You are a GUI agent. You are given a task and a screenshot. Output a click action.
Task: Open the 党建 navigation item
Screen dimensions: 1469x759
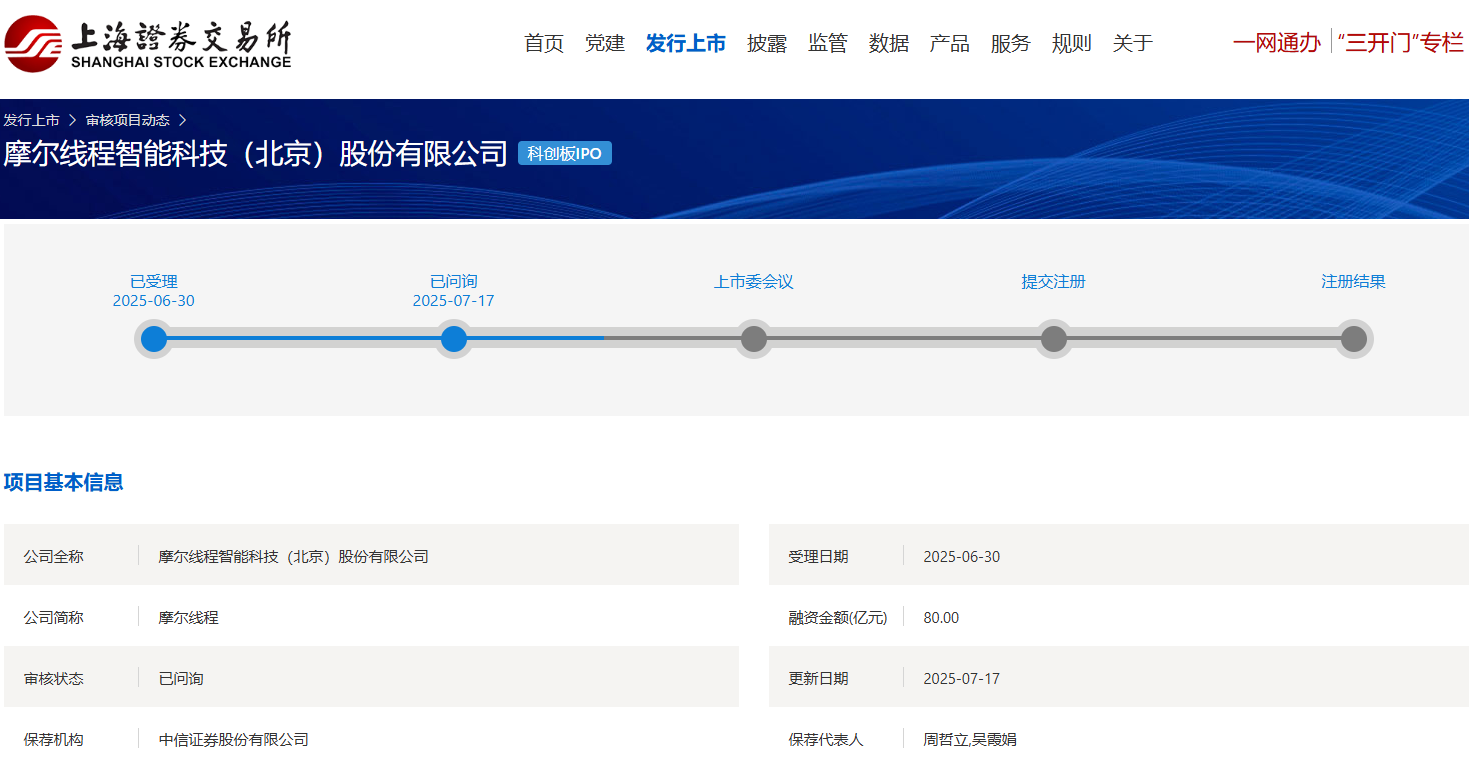[x=605, y=43]
